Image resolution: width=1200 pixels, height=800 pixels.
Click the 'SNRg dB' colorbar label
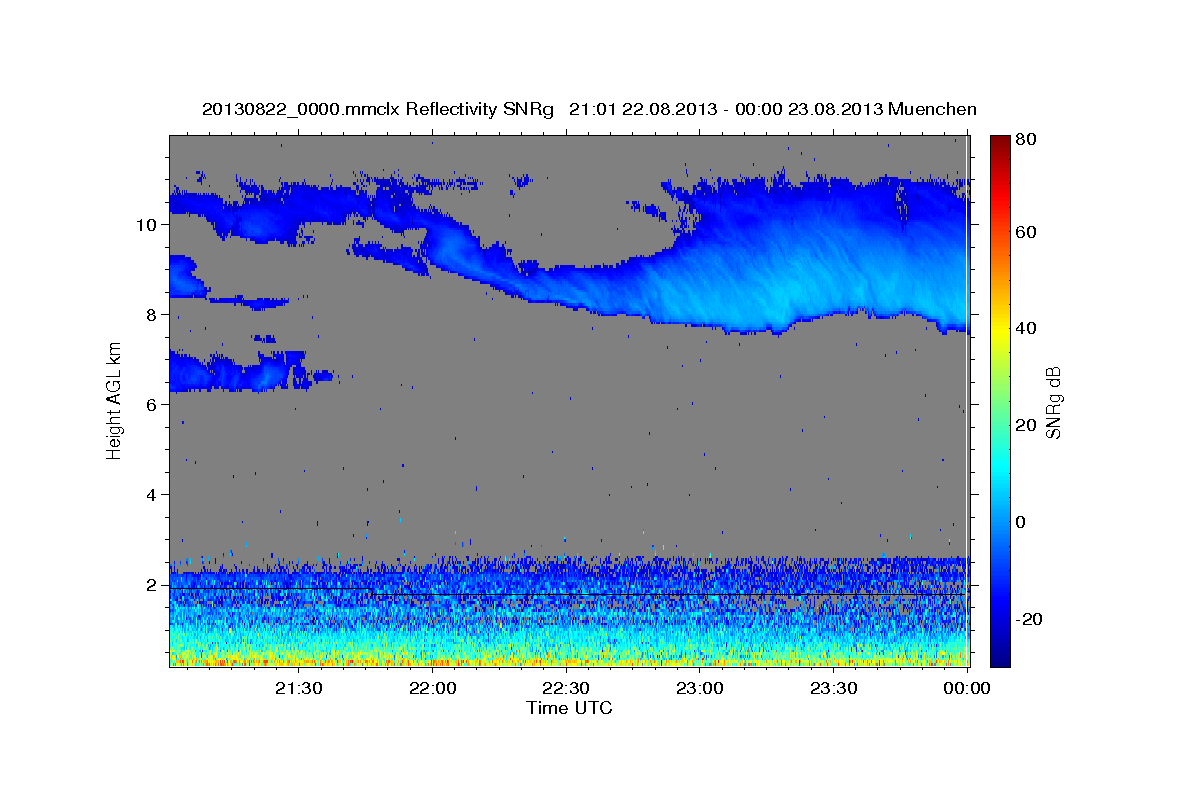click(x=1053, y=401)
